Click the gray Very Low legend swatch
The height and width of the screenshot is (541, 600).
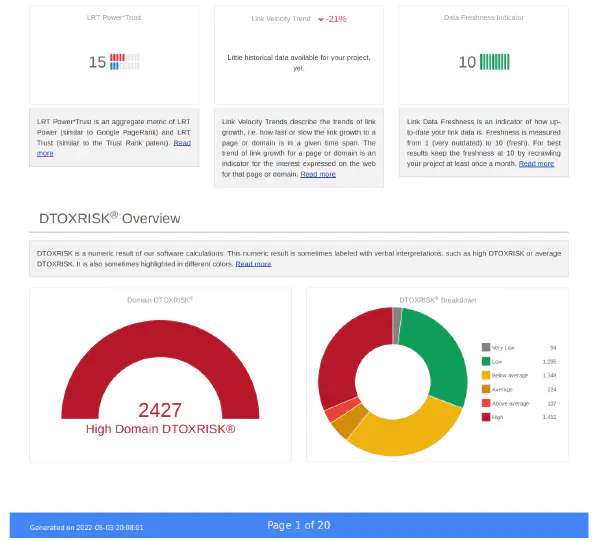click(x=486, y=347)
